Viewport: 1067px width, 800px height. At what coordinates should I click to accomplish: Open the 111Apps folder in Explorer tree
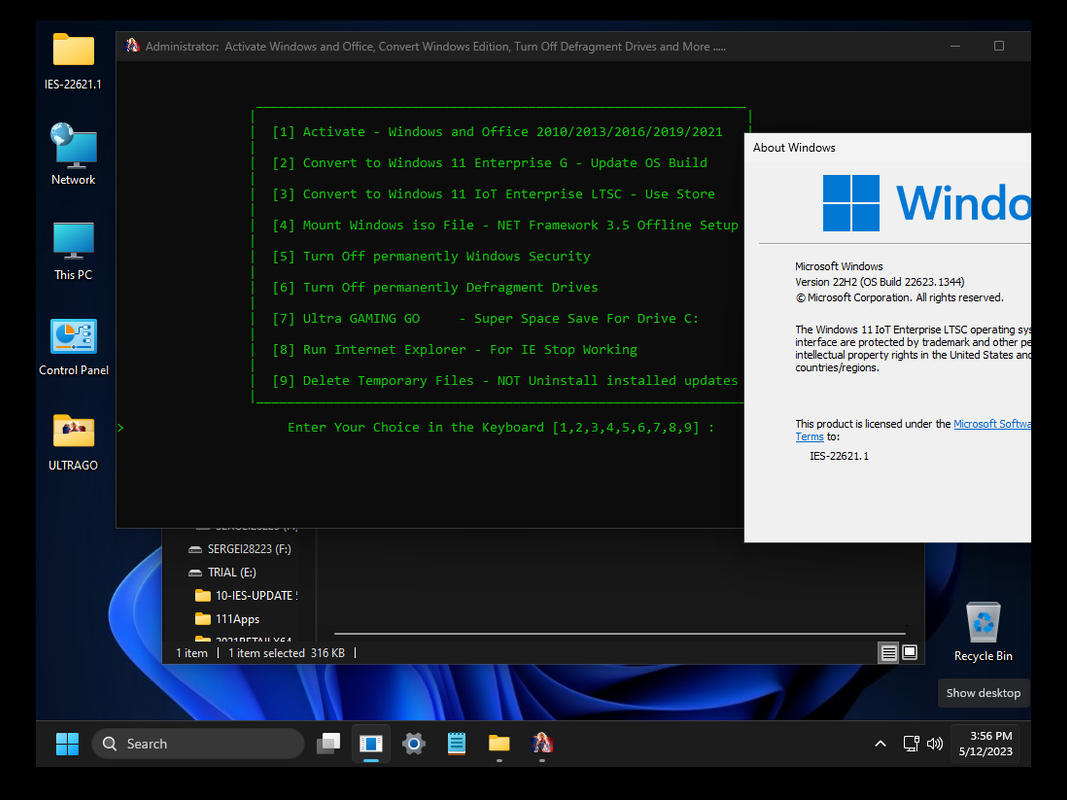tap(227, 619)
